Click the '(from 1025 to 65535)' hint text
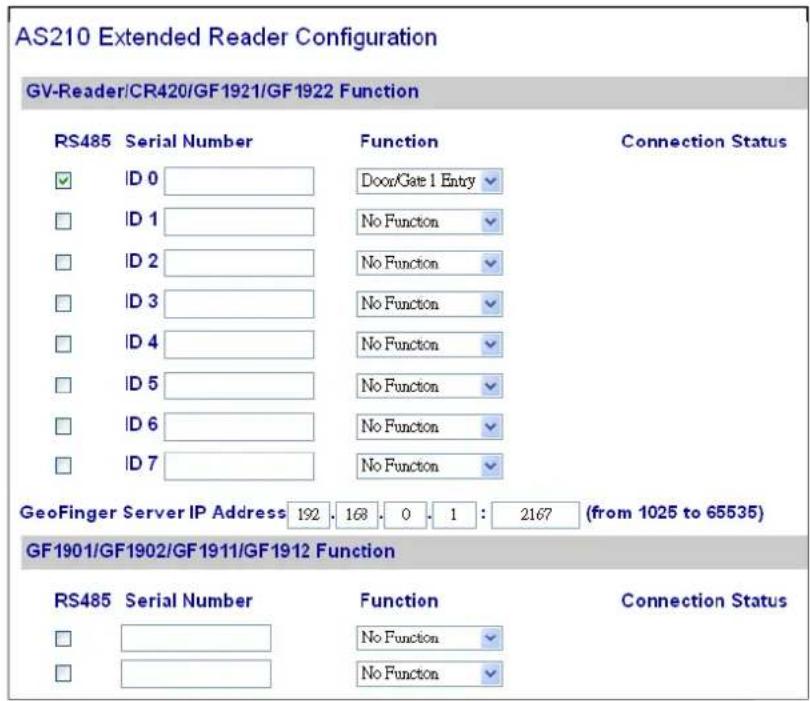This screenshot has width=810, height=701. (675, 512)
